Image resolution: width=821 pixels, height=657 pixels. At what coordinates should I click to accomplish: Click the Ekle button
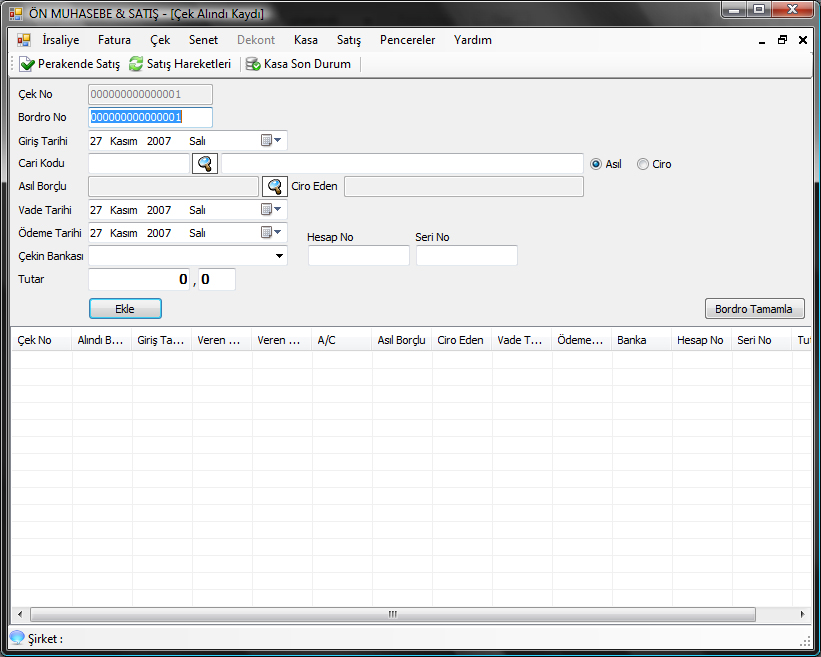pos(125,309)
